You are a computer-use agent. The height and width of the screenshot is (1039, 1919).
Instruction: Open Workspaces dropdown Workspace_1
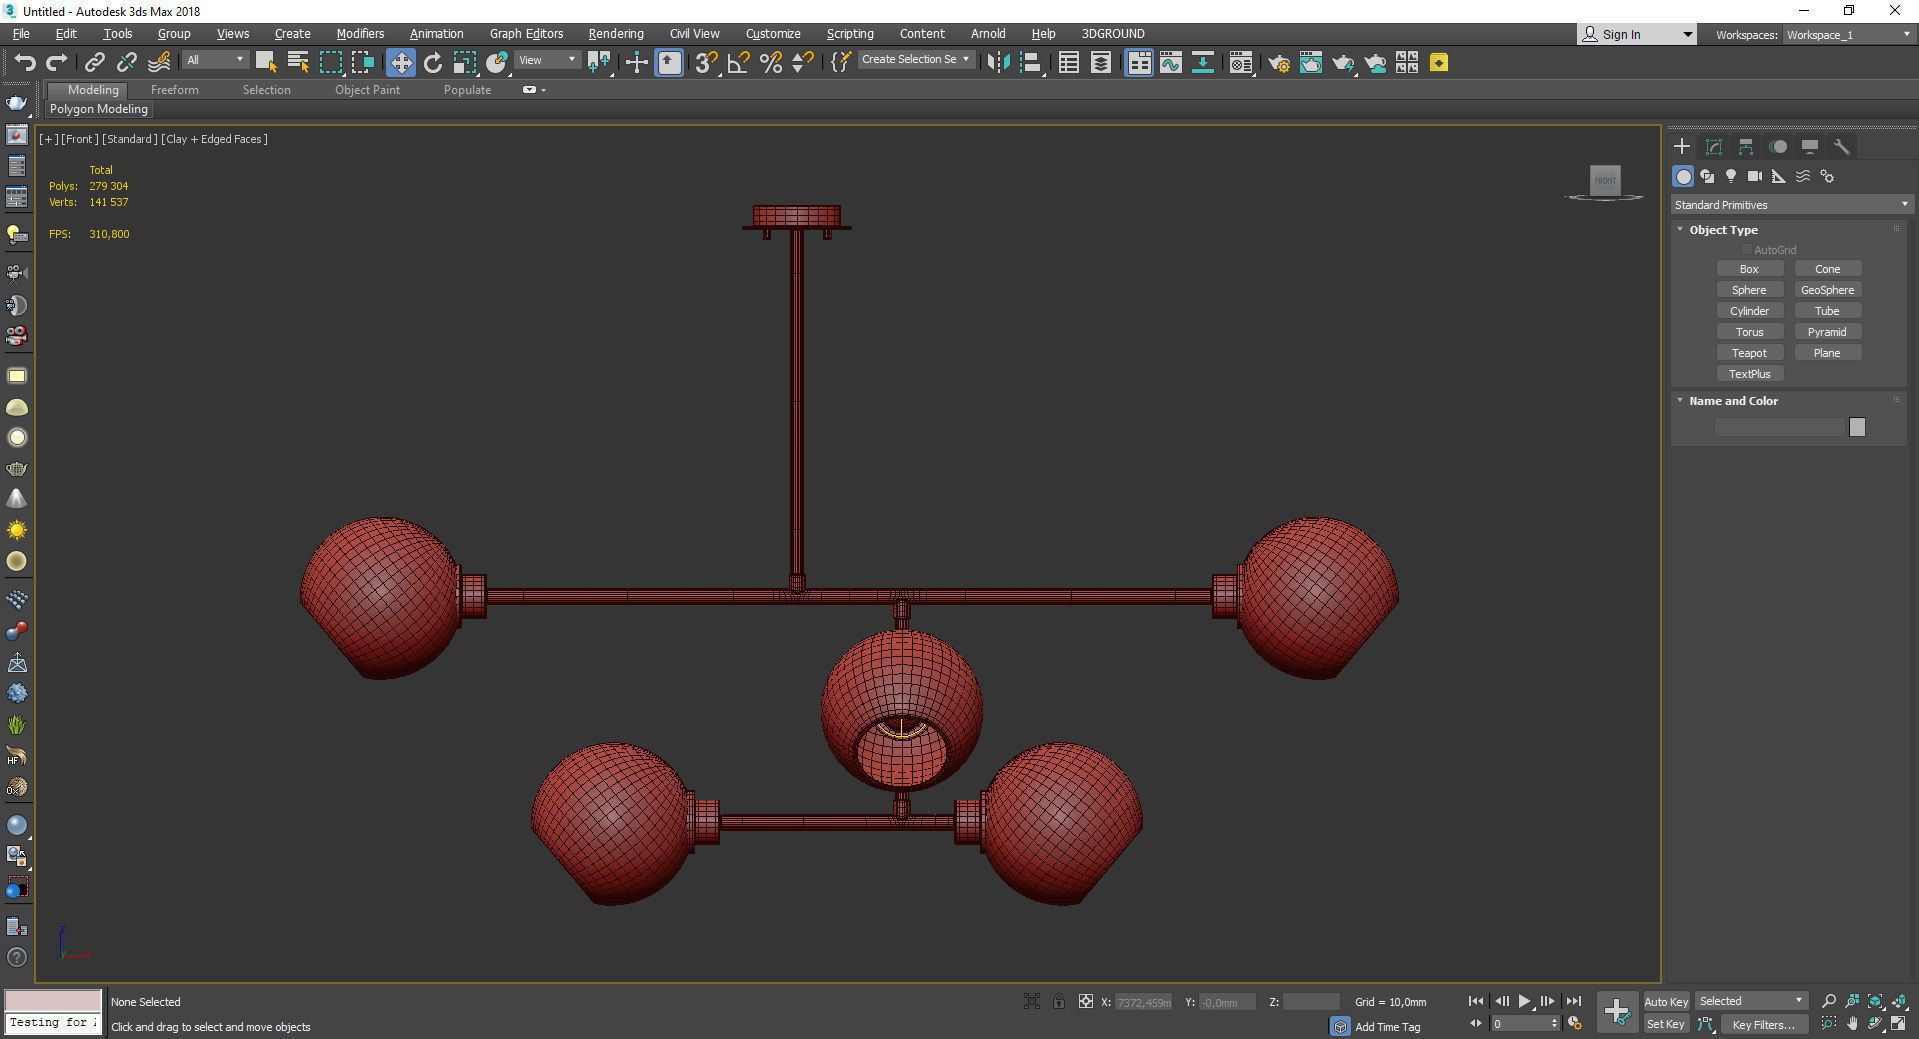coord(1849,35)
